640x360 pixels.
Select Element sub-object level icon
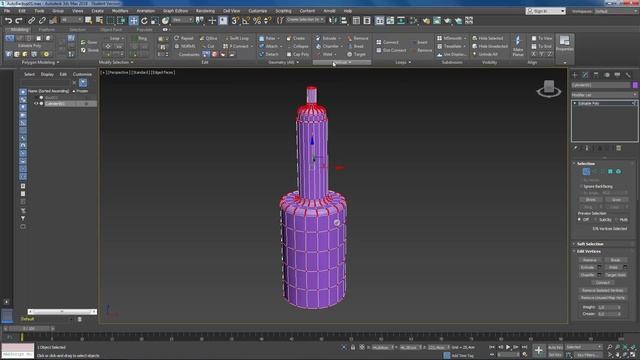618,172
